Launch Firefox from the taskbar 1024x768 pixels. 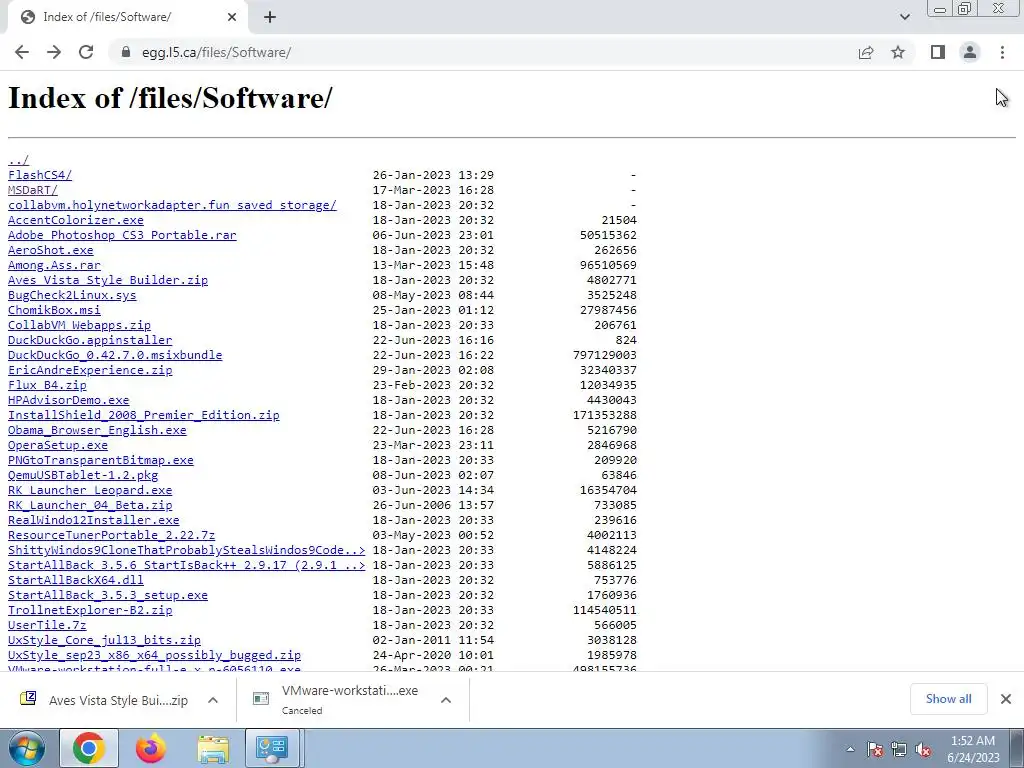151,748
